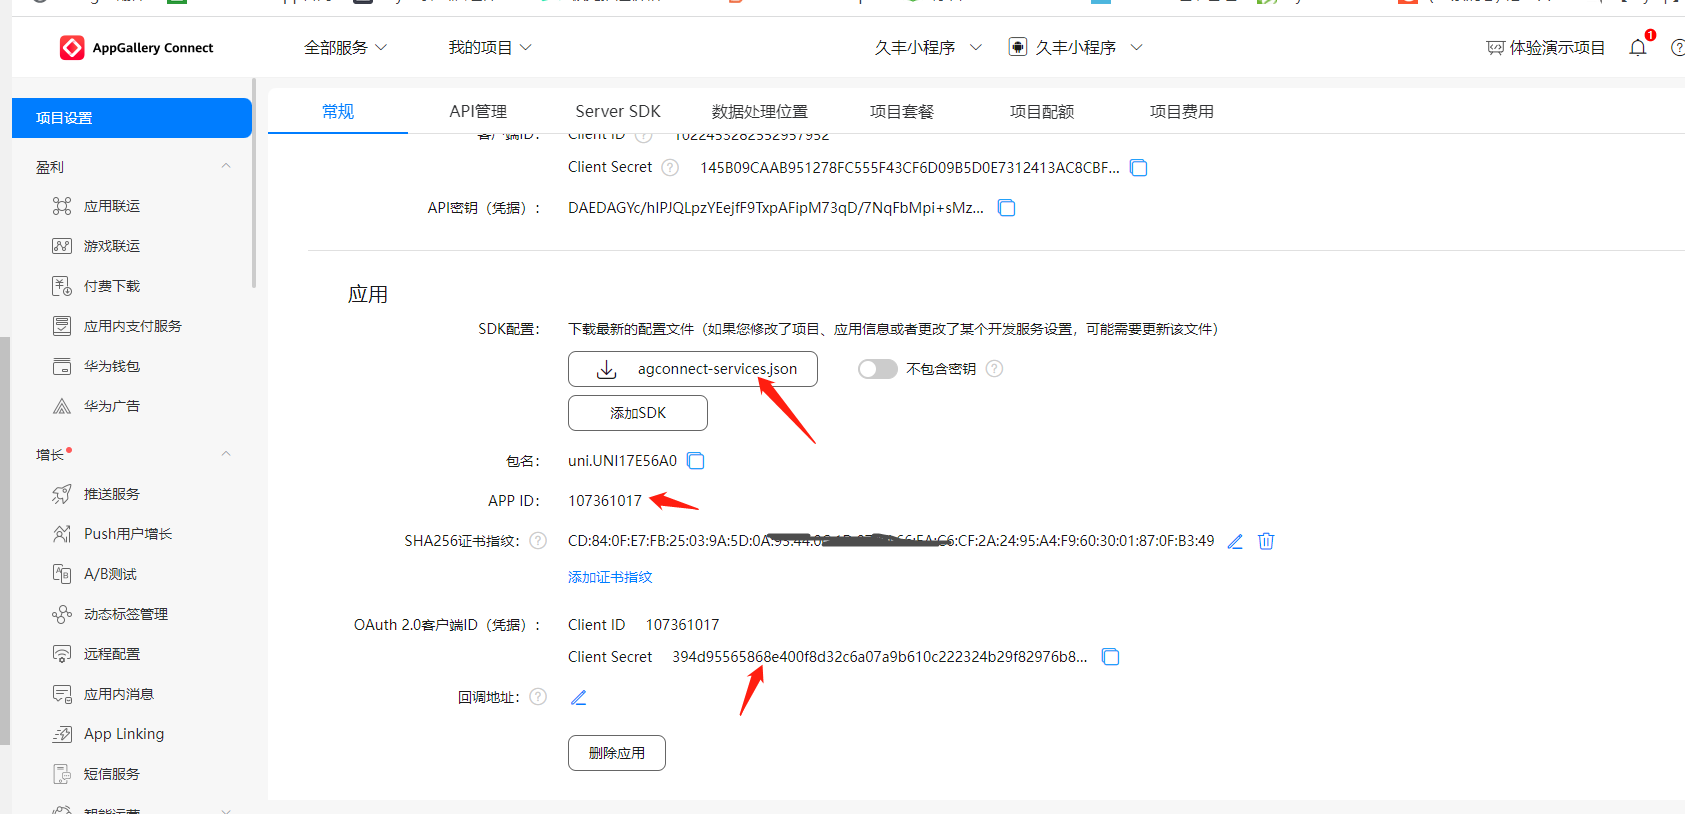Open A/B测试 in the sidebar
1685x814 pixels.
(110, 574)
